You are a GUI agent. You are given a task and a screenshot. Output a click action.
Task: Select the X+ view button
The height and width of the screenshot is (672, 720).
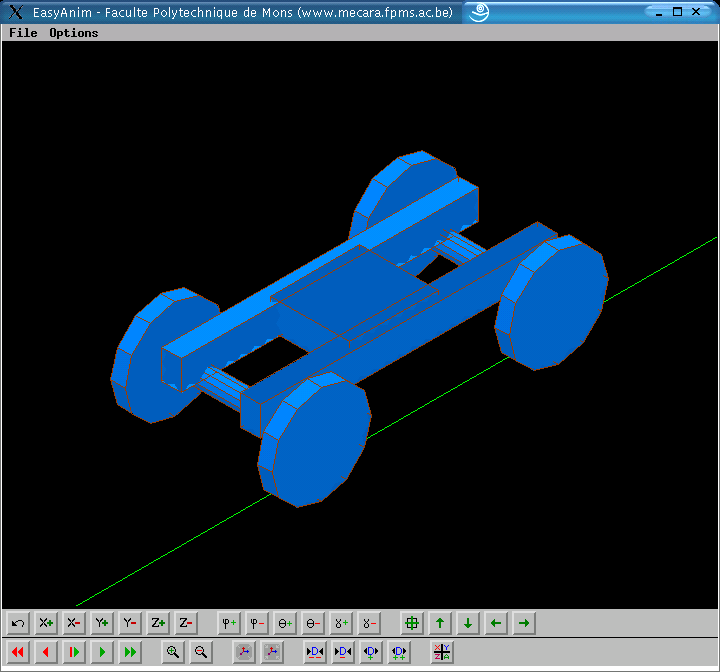point(46,623)
